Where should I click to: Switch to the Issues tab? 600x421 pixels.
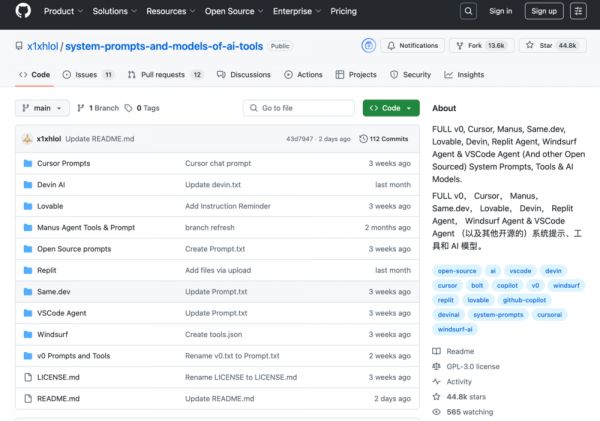pyautogui.click(x=88, y=75)
